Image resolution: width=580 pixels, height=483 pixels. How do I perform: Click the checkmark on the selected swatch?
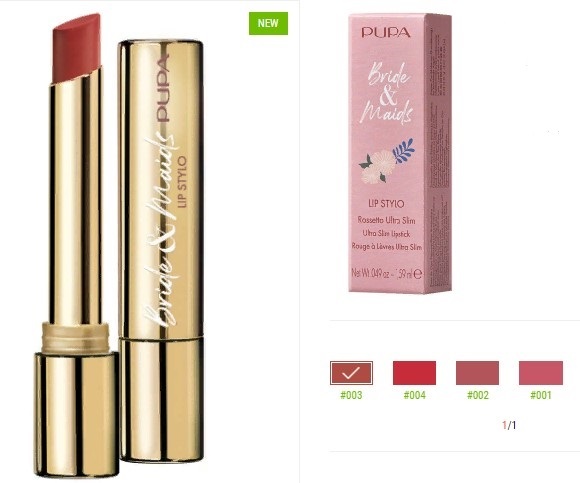(351, 373)
